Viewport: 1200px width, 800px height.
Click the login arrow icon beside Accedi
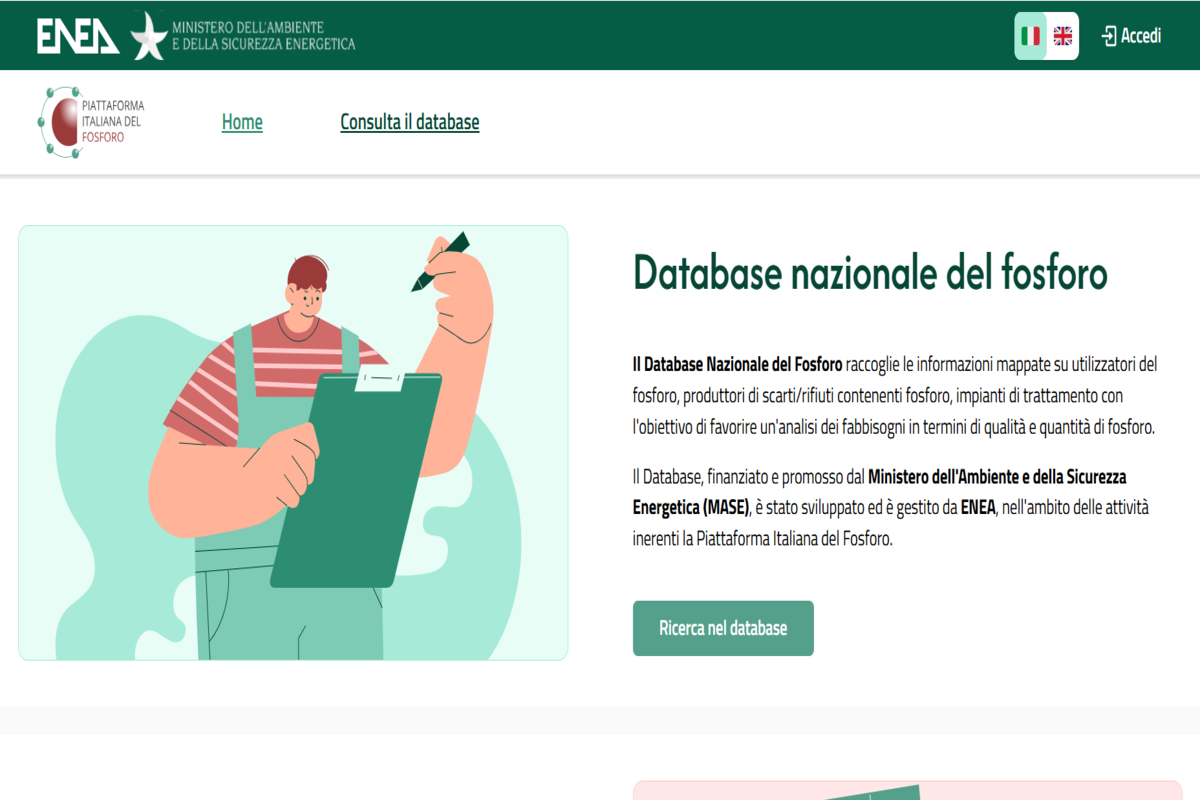(x=1108, y=35)
